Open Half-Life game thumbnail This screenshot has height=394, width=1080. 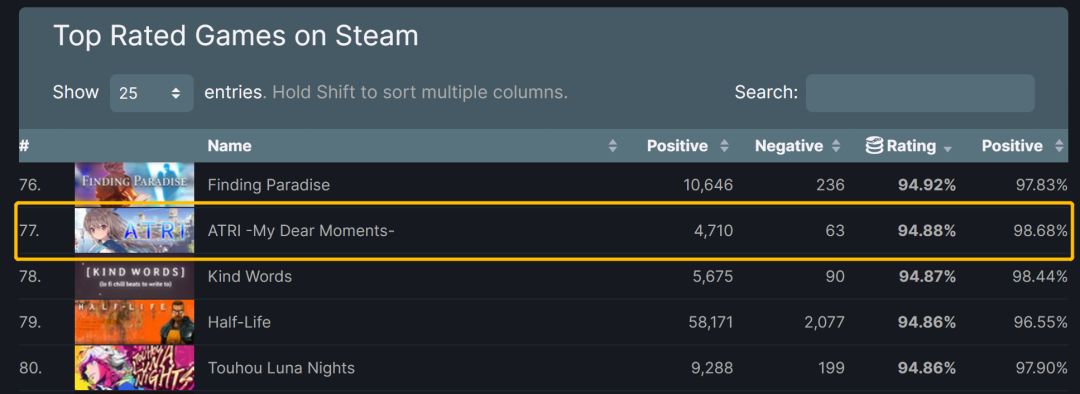click(x=134, y=322)
